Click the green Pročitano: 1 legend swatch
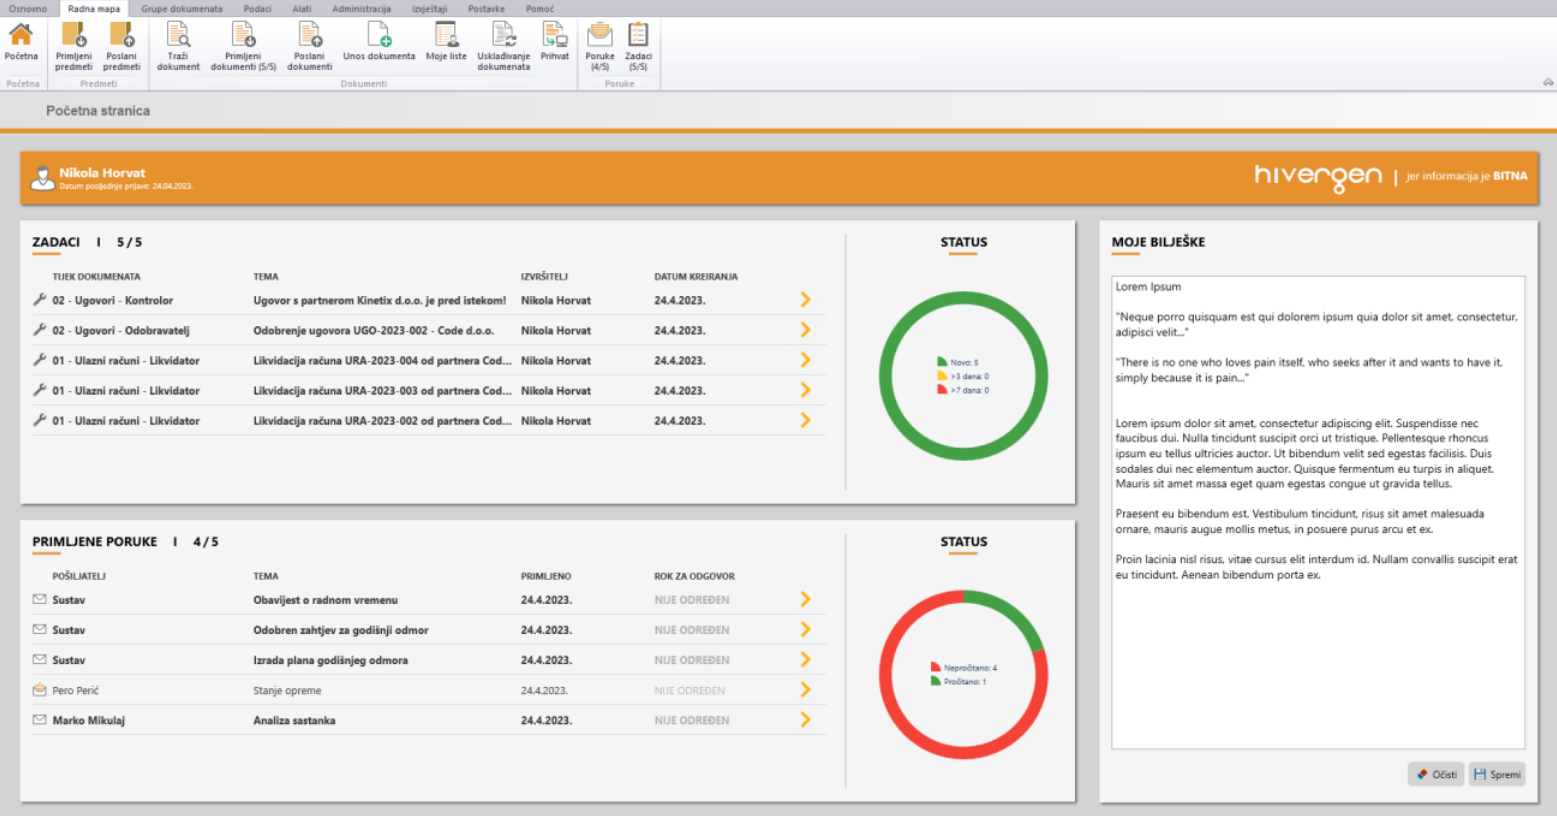Image resolution: width=1557 pixels, height=816 pixels. [936, 681]
